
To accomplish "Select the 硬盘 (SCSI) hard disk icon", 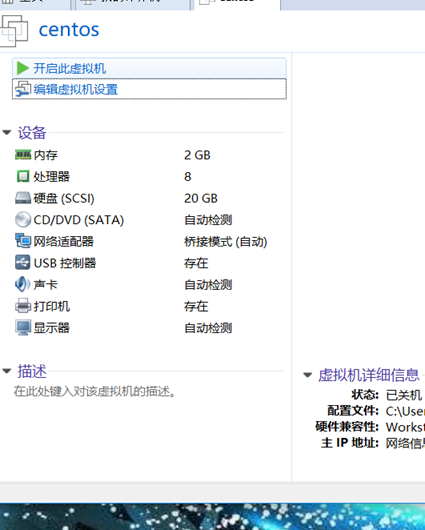I will [x=23, y=198].
